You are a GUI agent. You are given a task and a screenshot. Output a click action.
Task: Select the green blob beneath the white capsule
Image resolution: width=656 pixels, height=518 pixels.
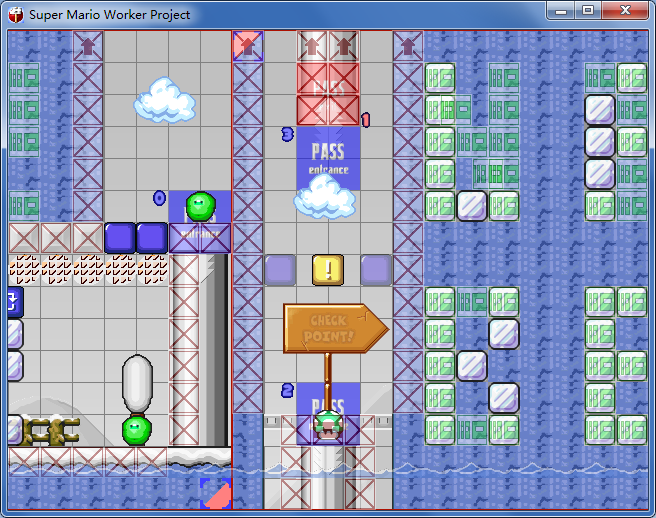coord(136,431)
